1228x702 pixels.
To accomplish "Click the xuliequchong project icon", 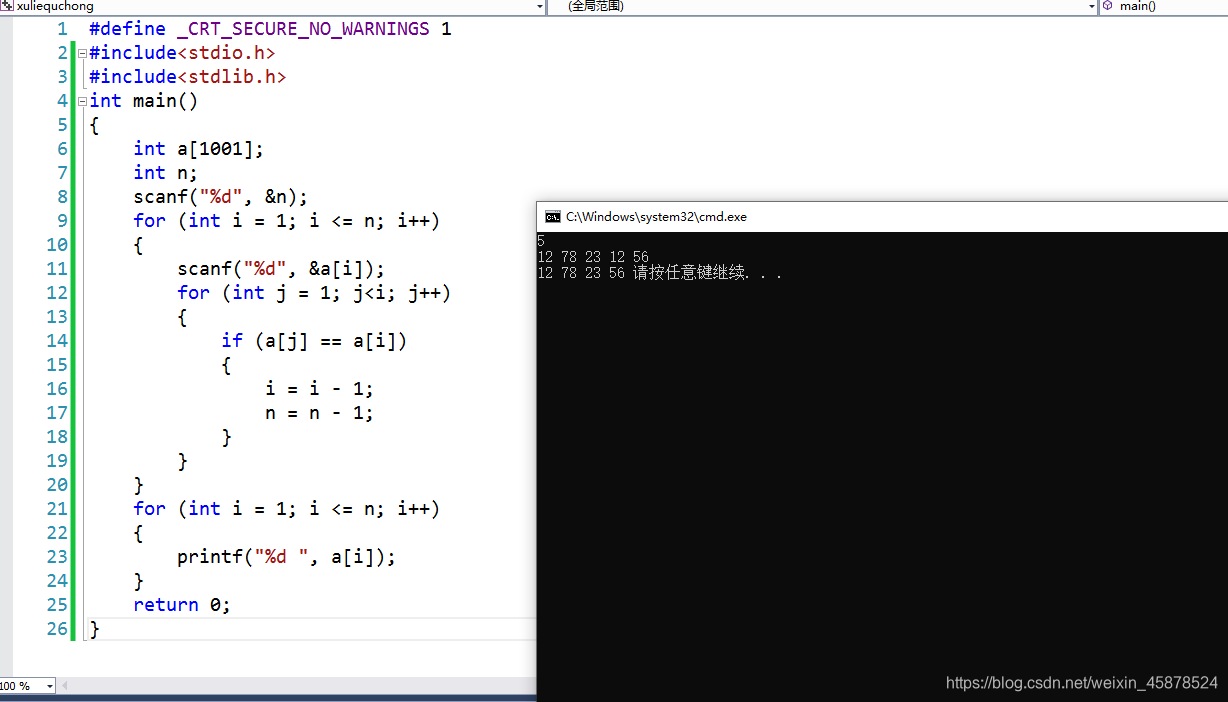I will [x=8, y=6].
